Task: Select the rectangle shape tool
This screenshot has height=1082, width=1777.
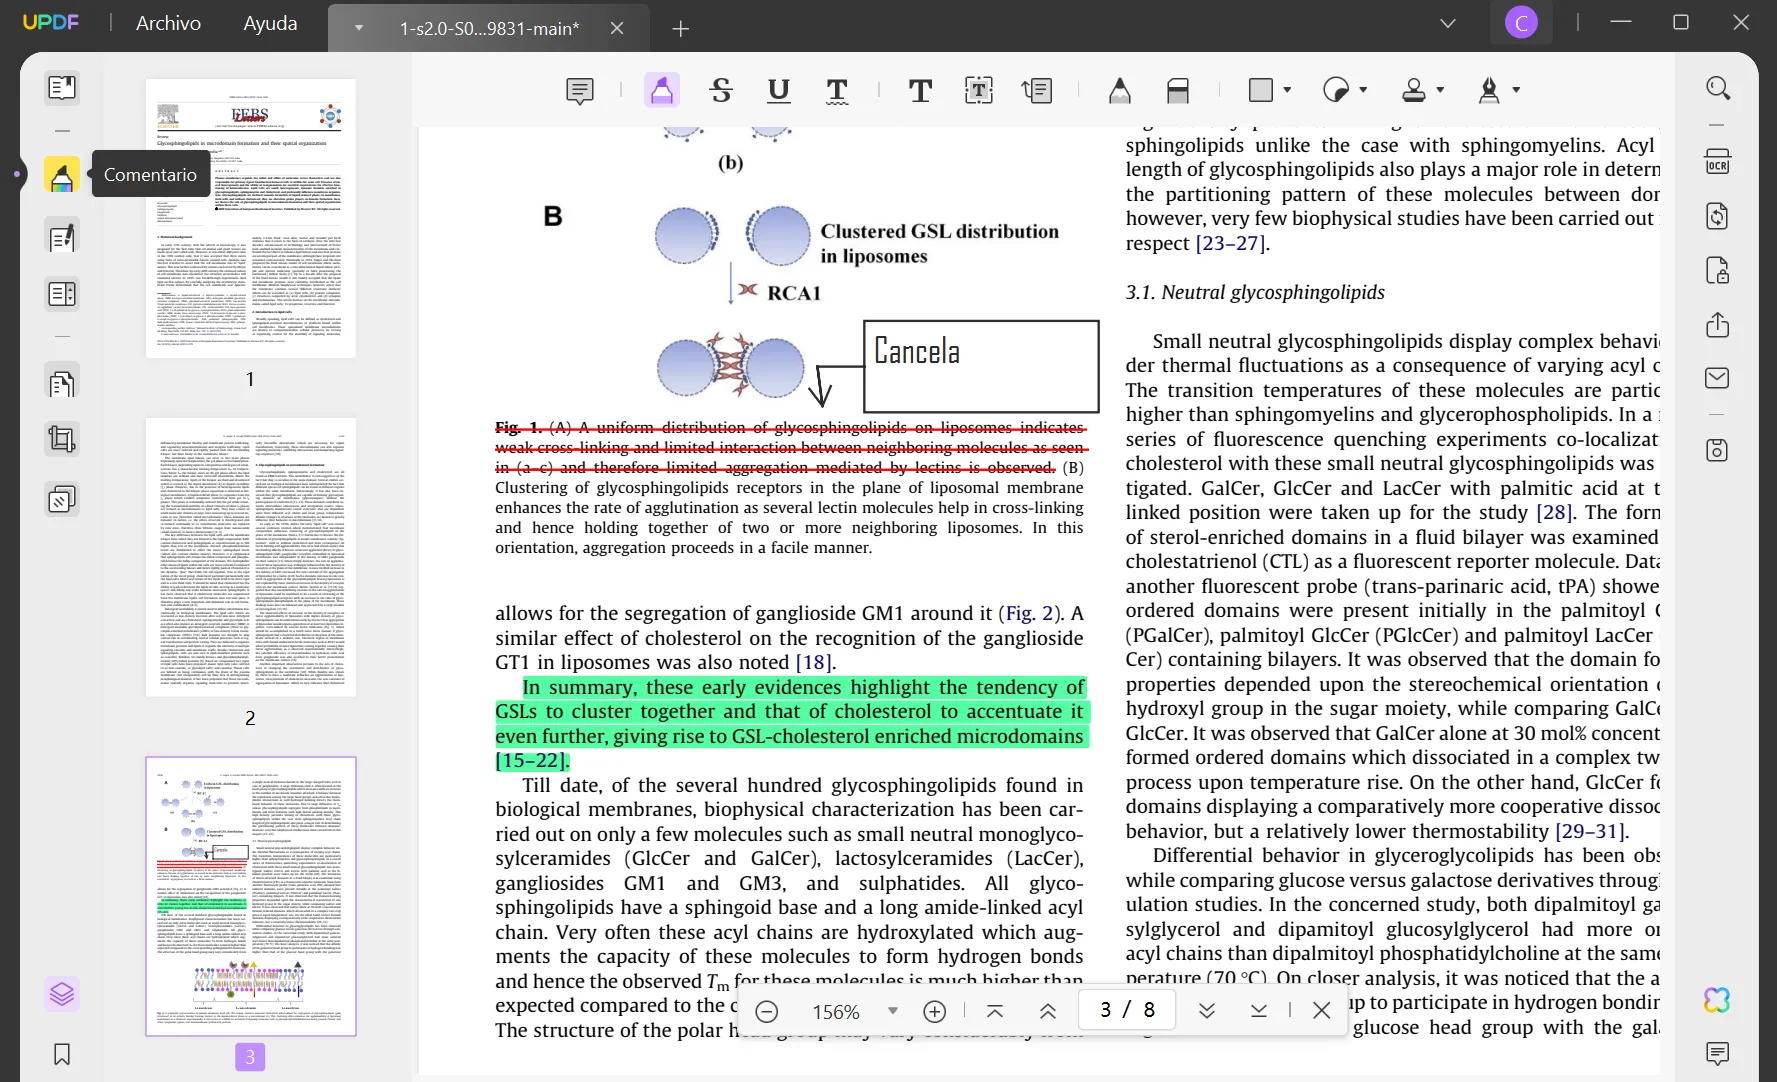Action: point(1261,90)
